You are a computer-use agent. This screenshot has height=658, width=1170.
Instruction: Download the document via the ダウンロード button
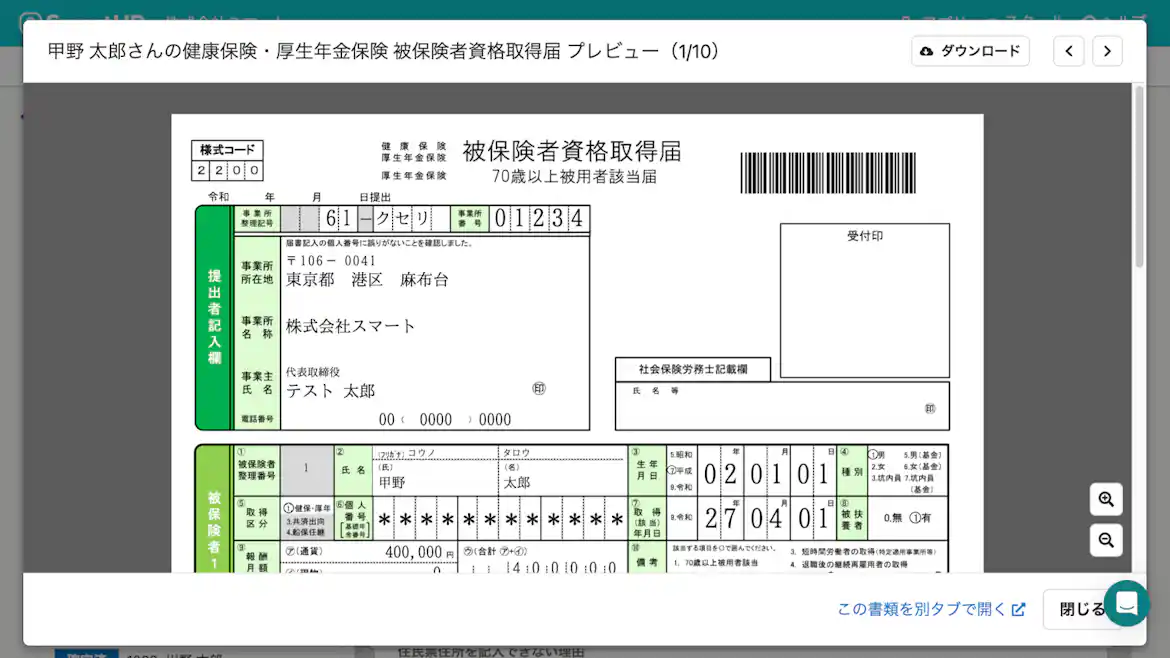[969, 50]
